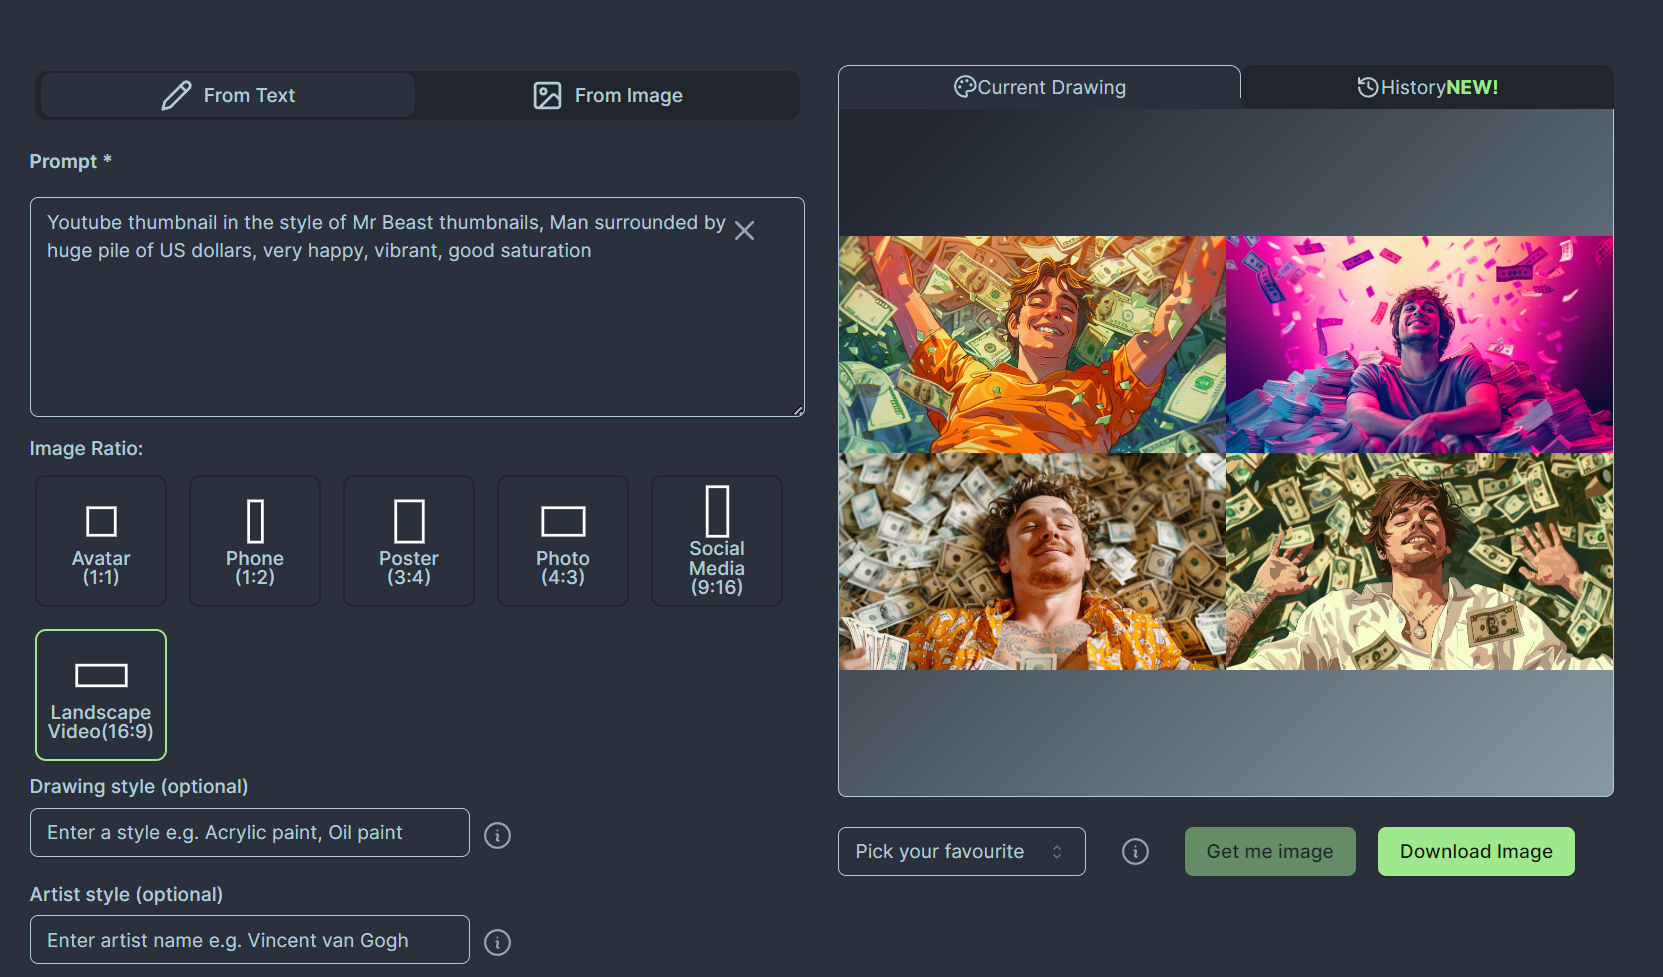Pick the Photo (4:3) ratio option
The width and height of the screenshot is (1663, 977).
point(563,541)
